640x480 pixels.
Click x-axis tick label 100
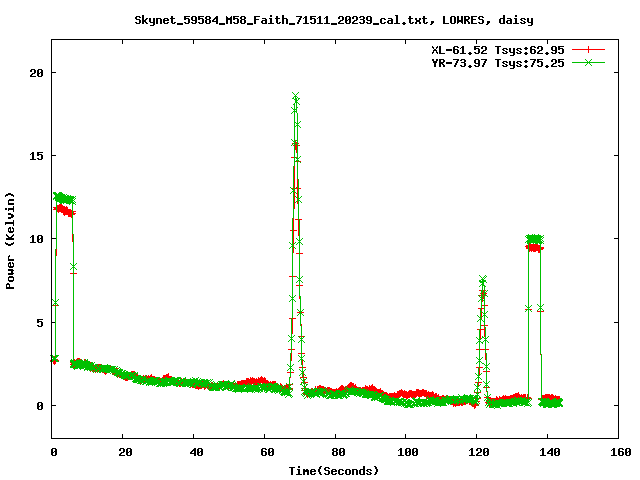[x=408, y=452]
